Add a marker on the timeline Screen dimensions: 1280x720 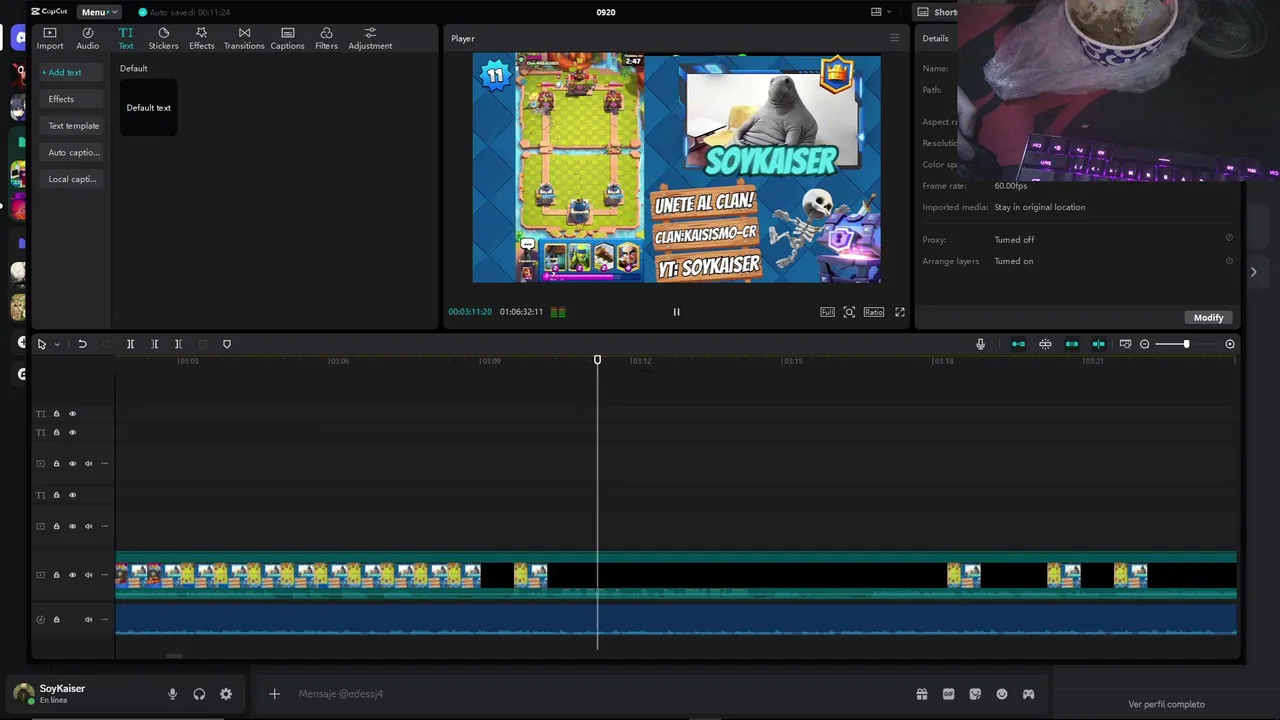pyautogui.click(x=227, y=344)
